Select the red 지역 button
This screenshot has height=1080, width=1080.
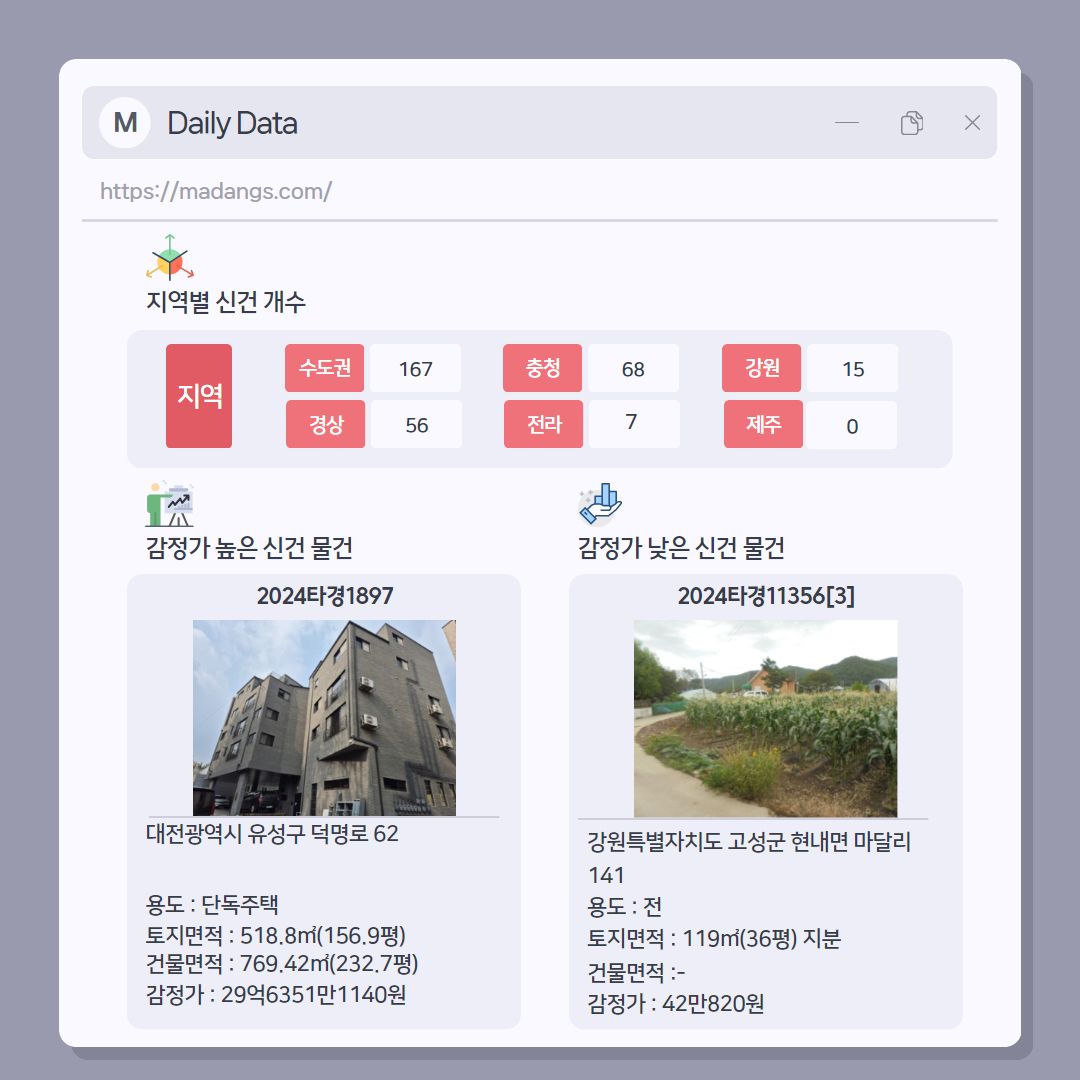(199, 396)
